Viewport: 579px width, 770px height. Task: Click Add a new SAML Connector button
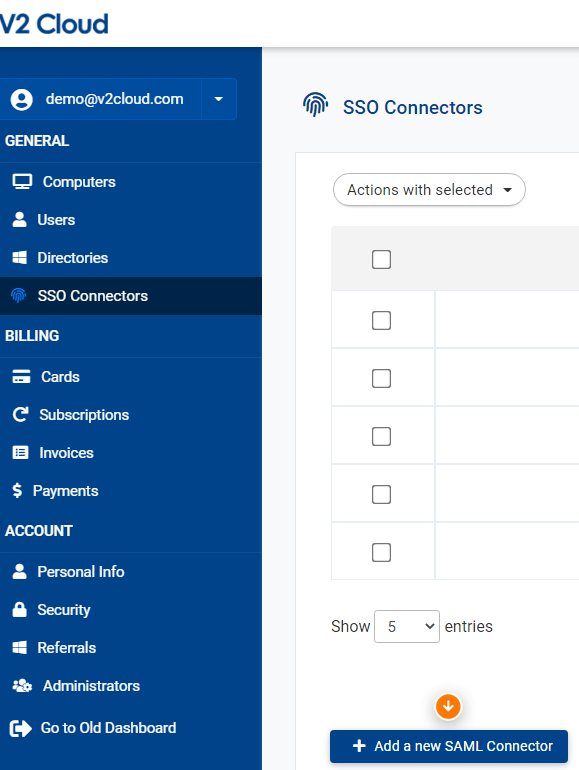point(449,746)
